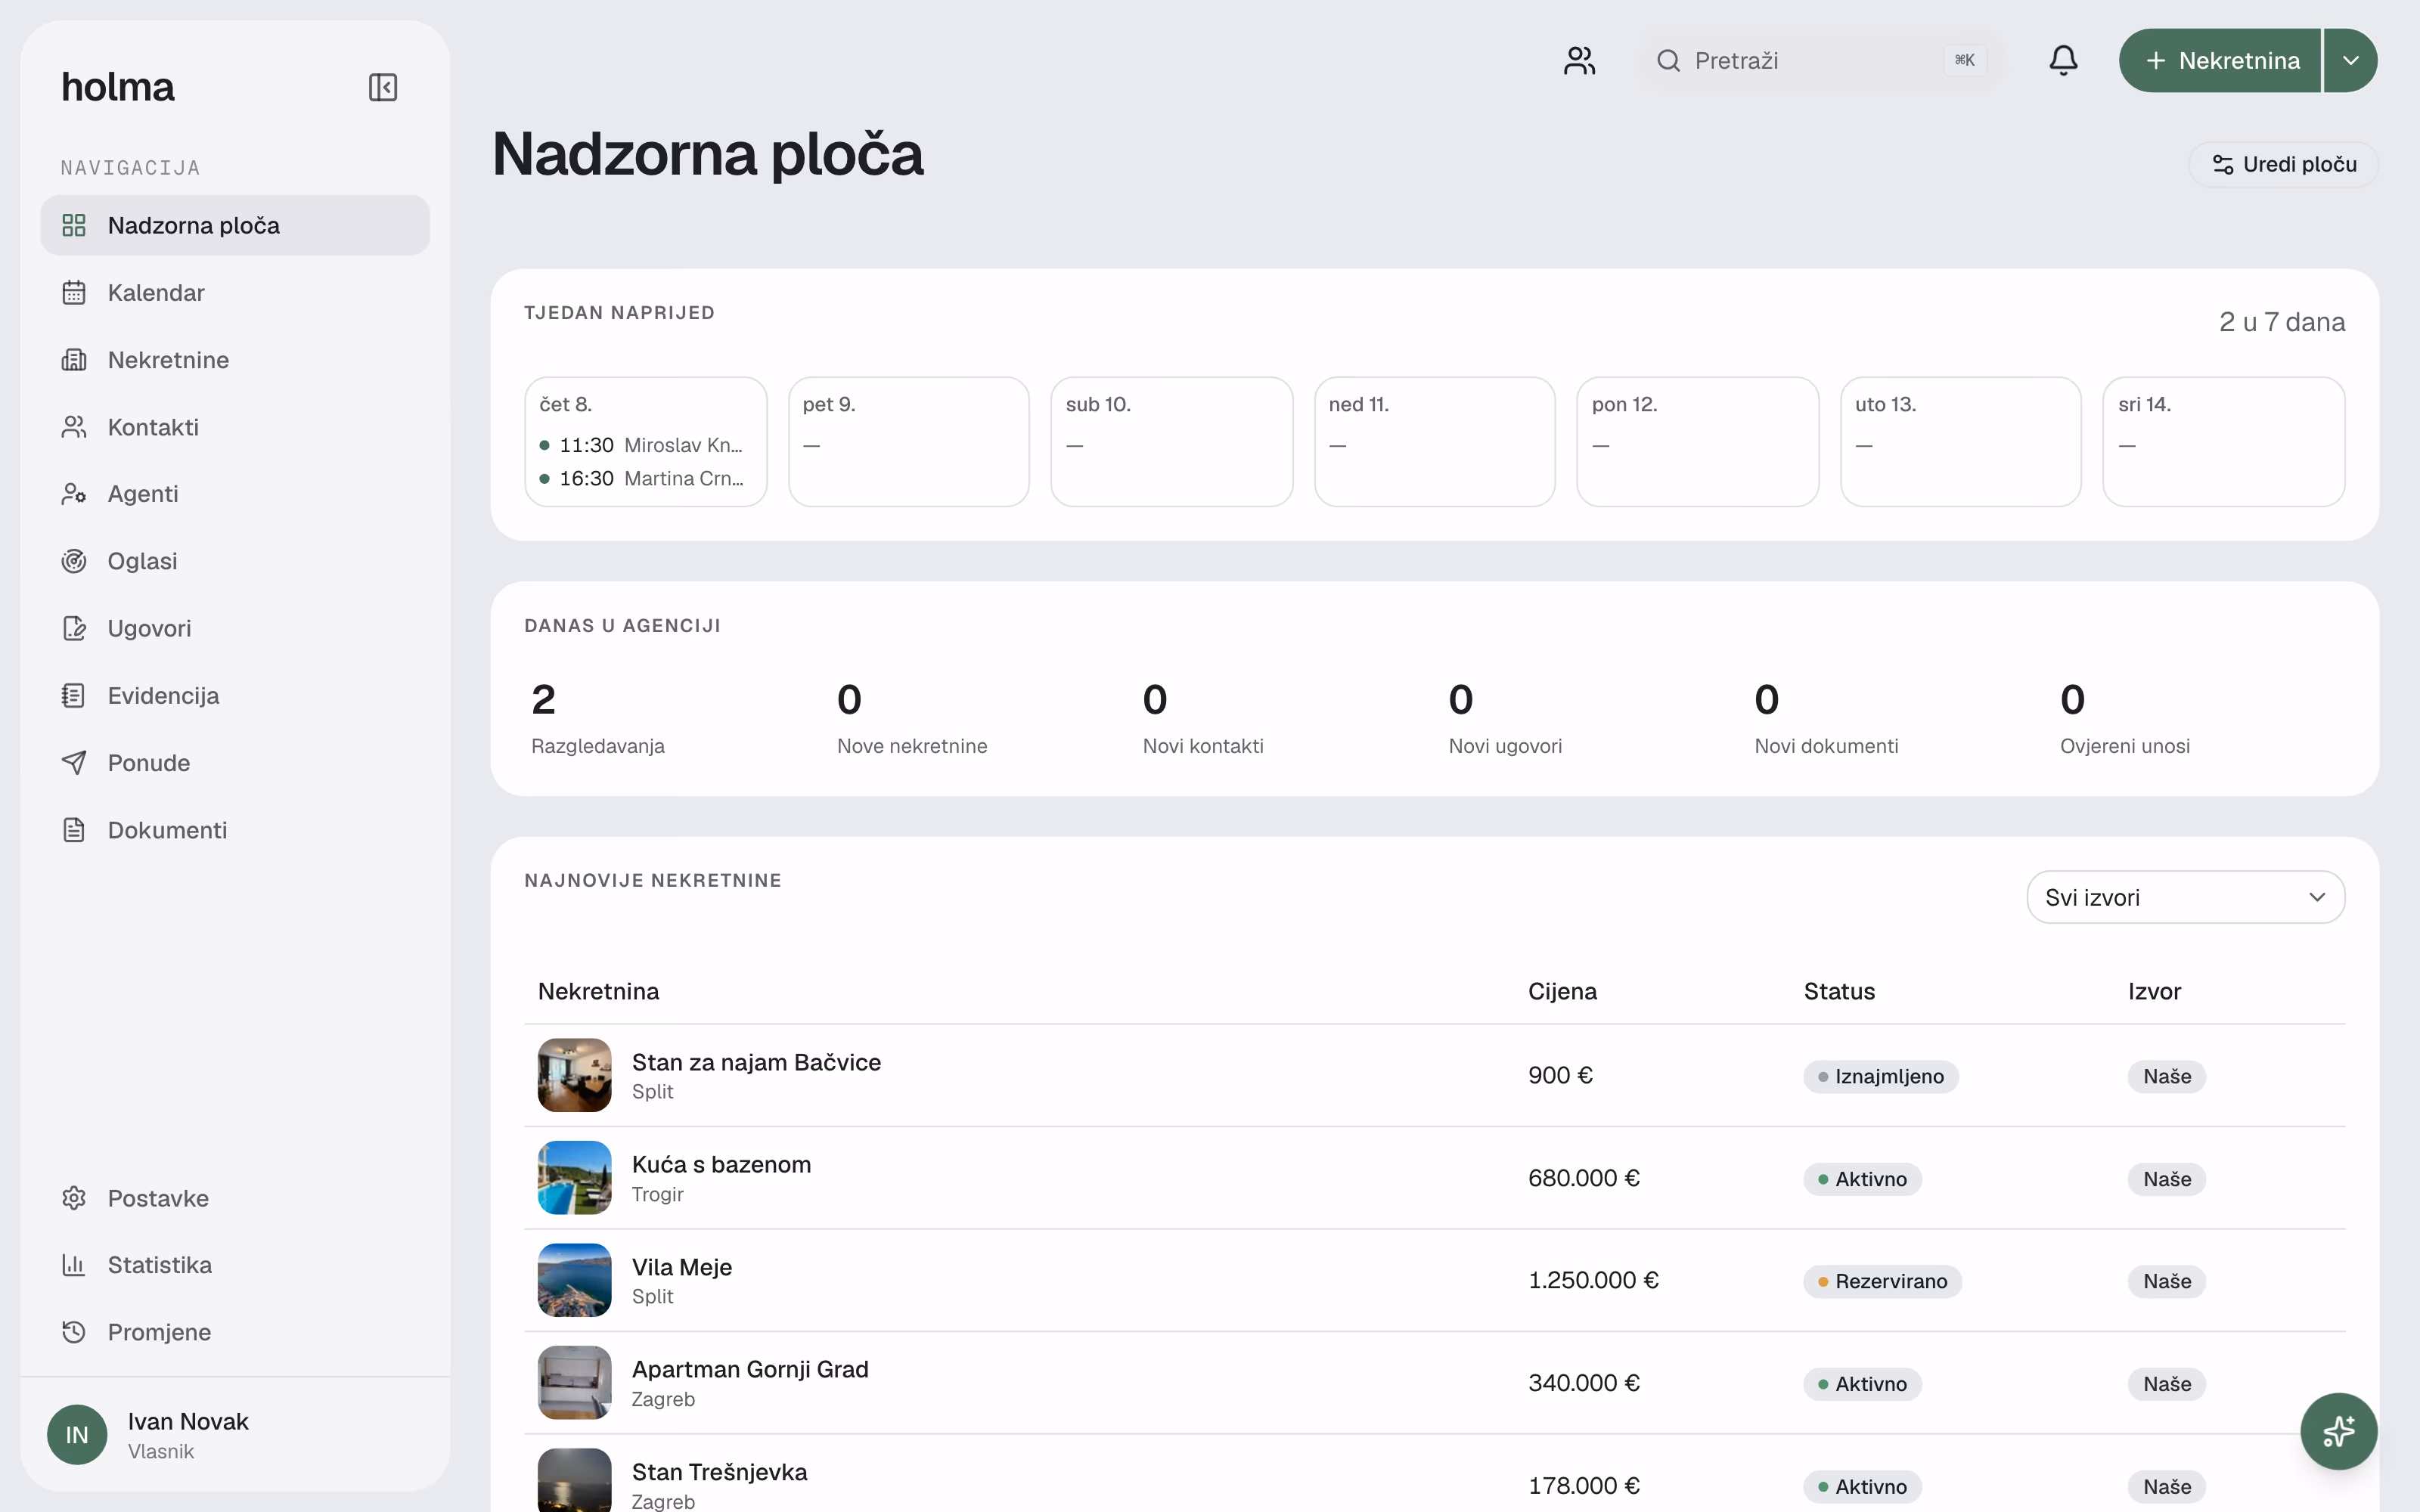Click the Vila Meje property name
This screenshot has width=2420, height=1512.
coord(682,1267)
